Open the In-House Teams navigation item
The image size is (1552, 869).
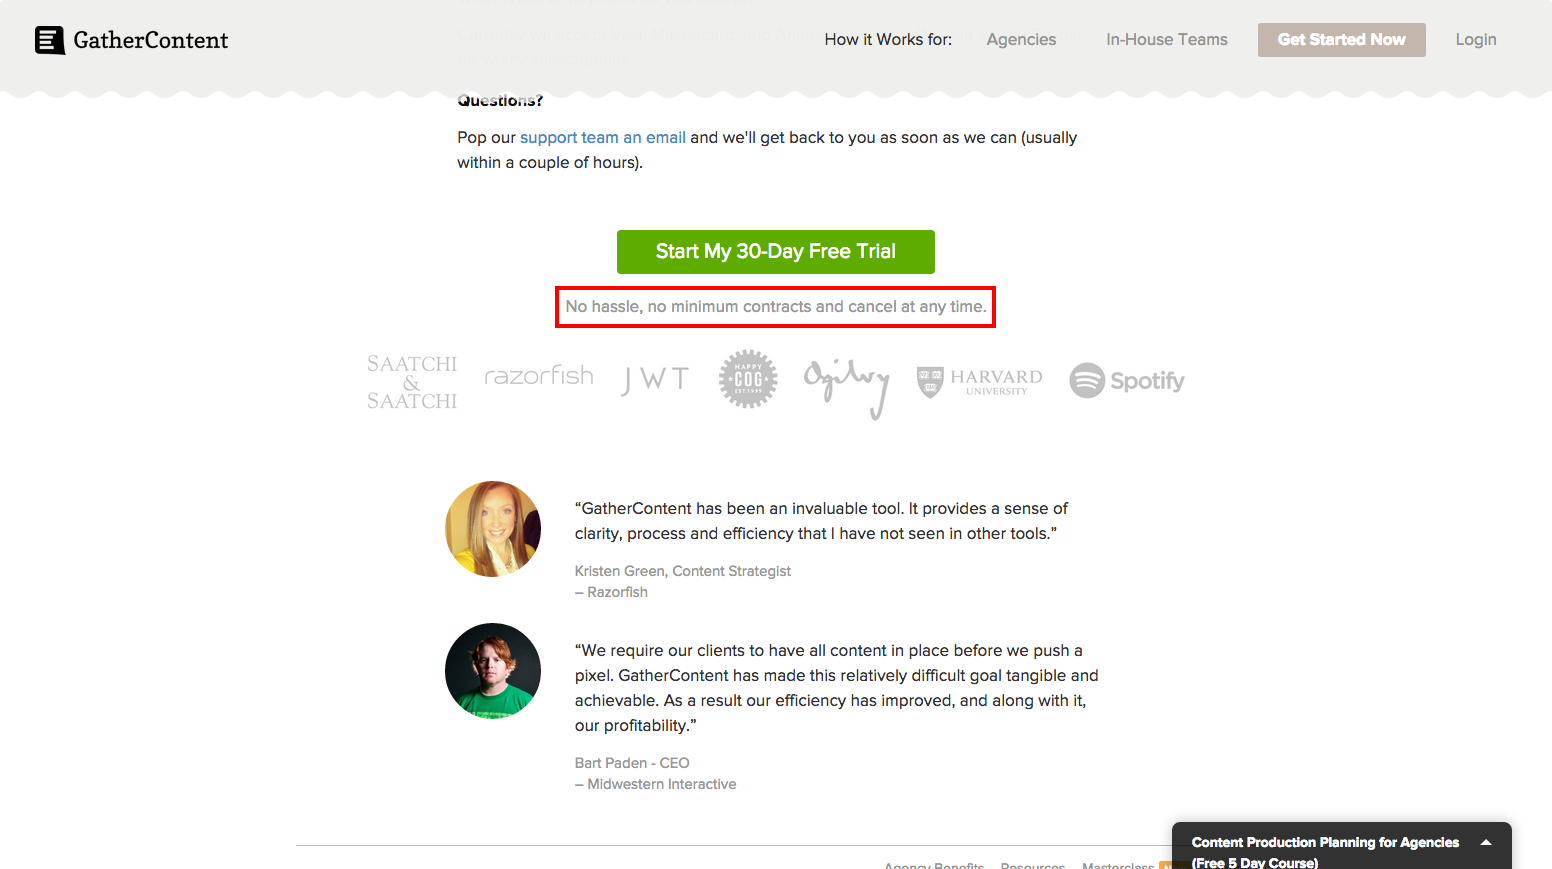[x=1166, y=40]
